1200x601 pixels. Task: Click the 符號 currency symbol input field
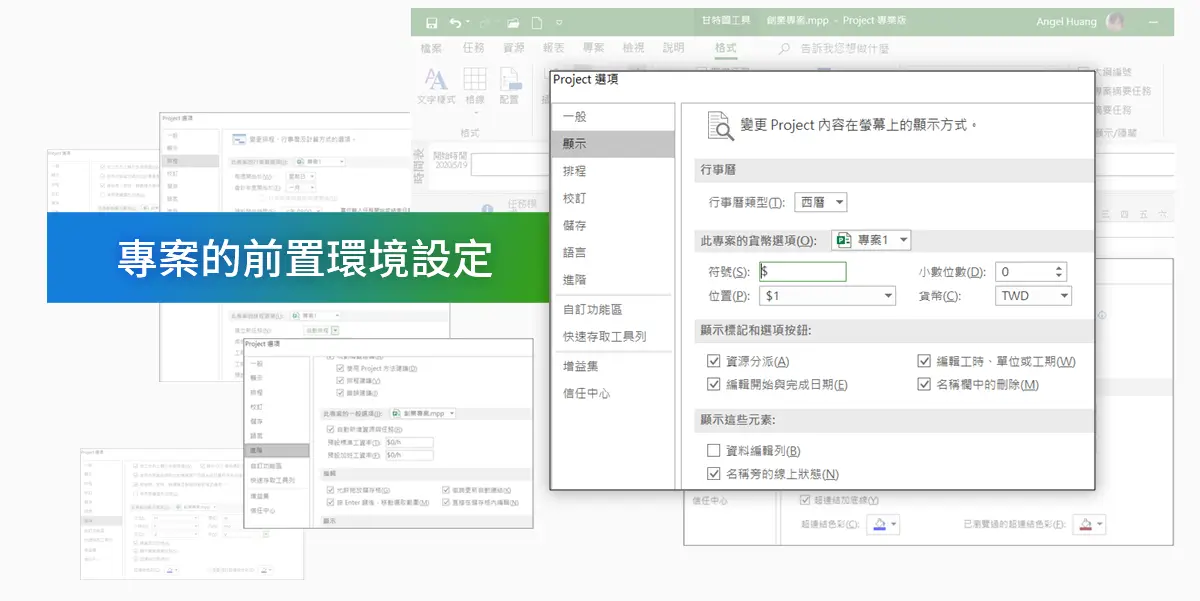click(802, 272)
